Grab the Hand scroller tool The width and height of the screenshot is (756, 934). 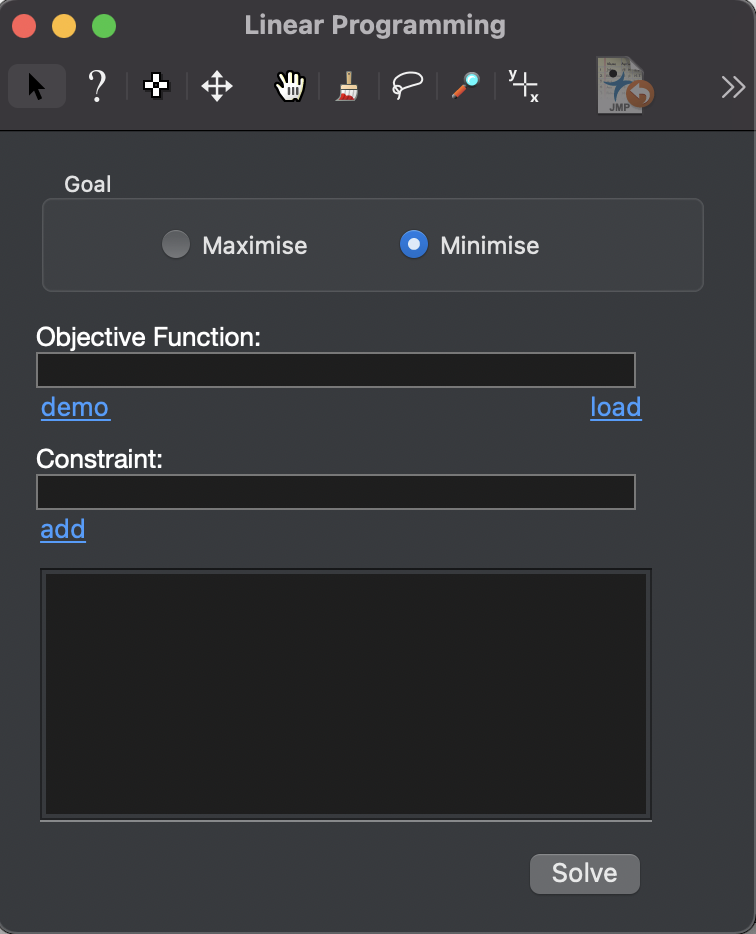coord(289,87)
